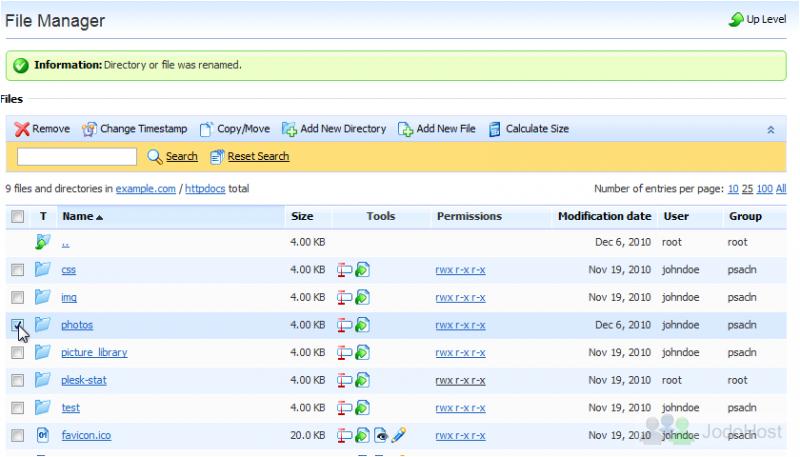Sort by Modification date column header

coord(604,216)
